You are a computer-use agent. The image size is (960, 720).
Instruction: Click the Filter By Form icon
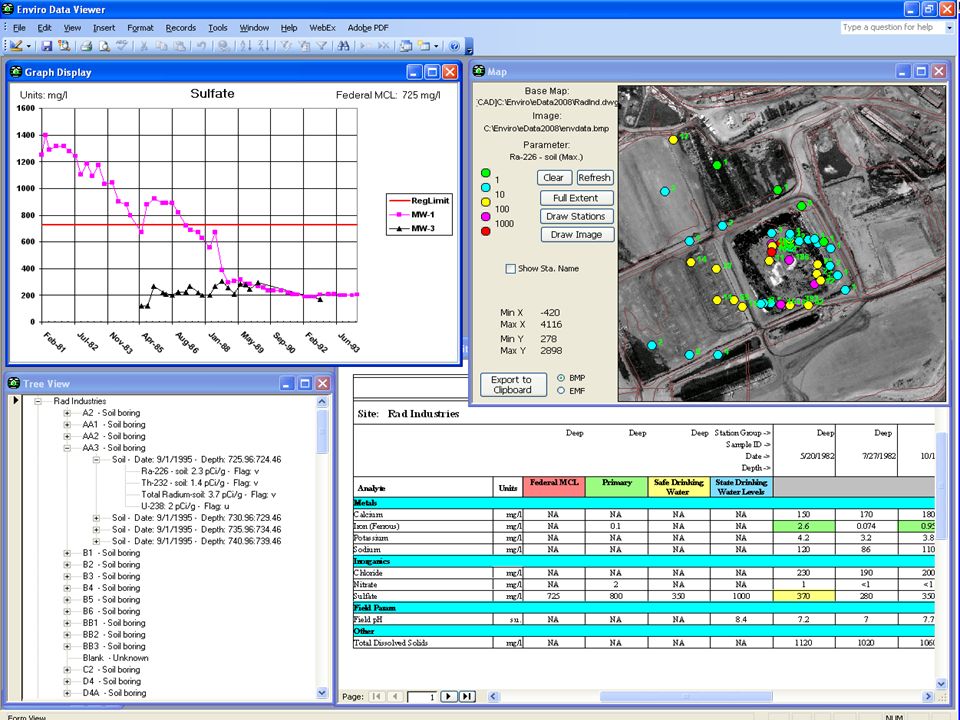(304, 46)
